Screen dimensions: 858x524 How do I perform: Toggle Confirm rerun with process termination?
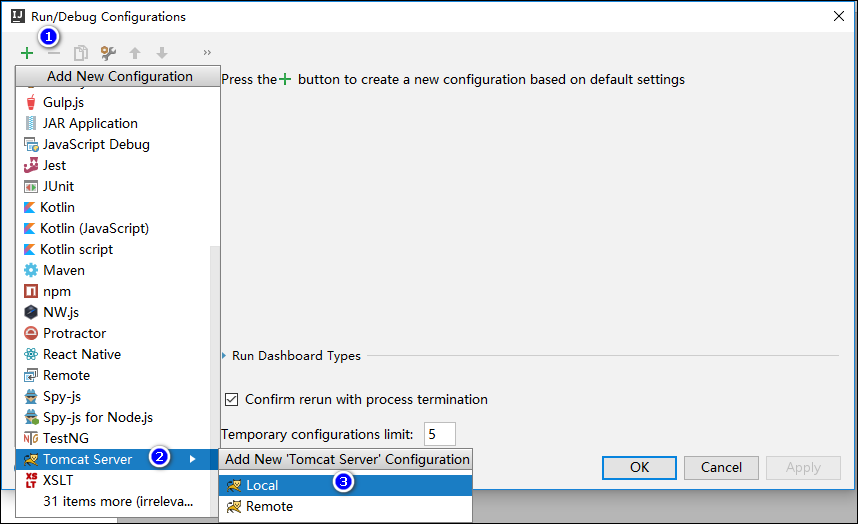[x=231, y=399]
